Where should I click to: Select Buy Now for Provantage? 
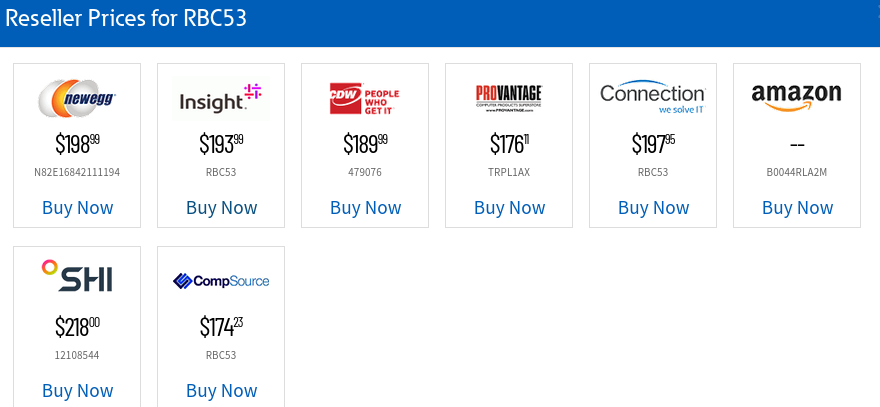[x=509, y=208]
